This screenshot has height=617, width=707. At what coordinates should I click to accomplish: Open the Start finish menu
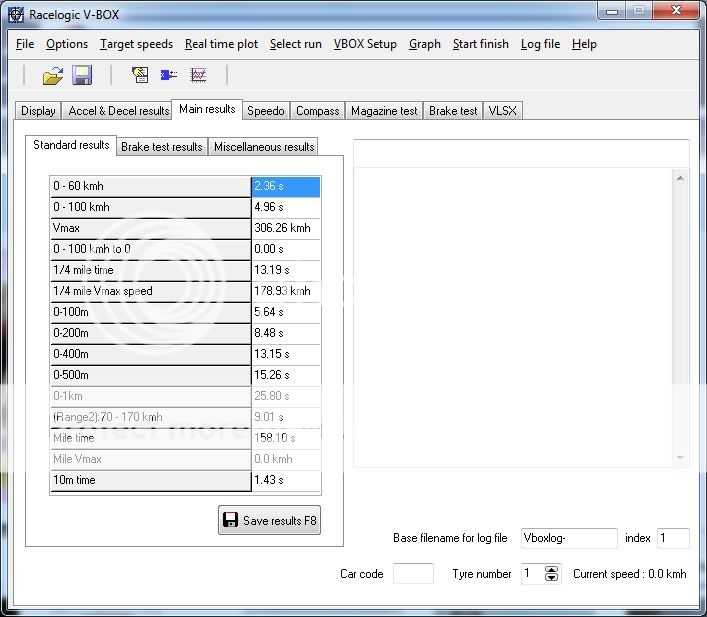[x=481, y=44]
